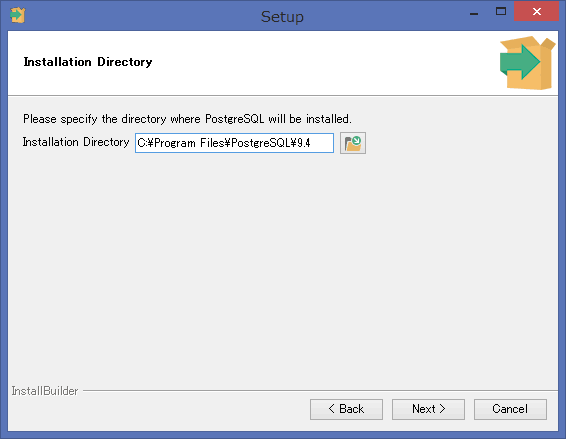Screen dimensions: 566x439
Task: Click the box-with-green-arrow installer logo
Action: 527,63
